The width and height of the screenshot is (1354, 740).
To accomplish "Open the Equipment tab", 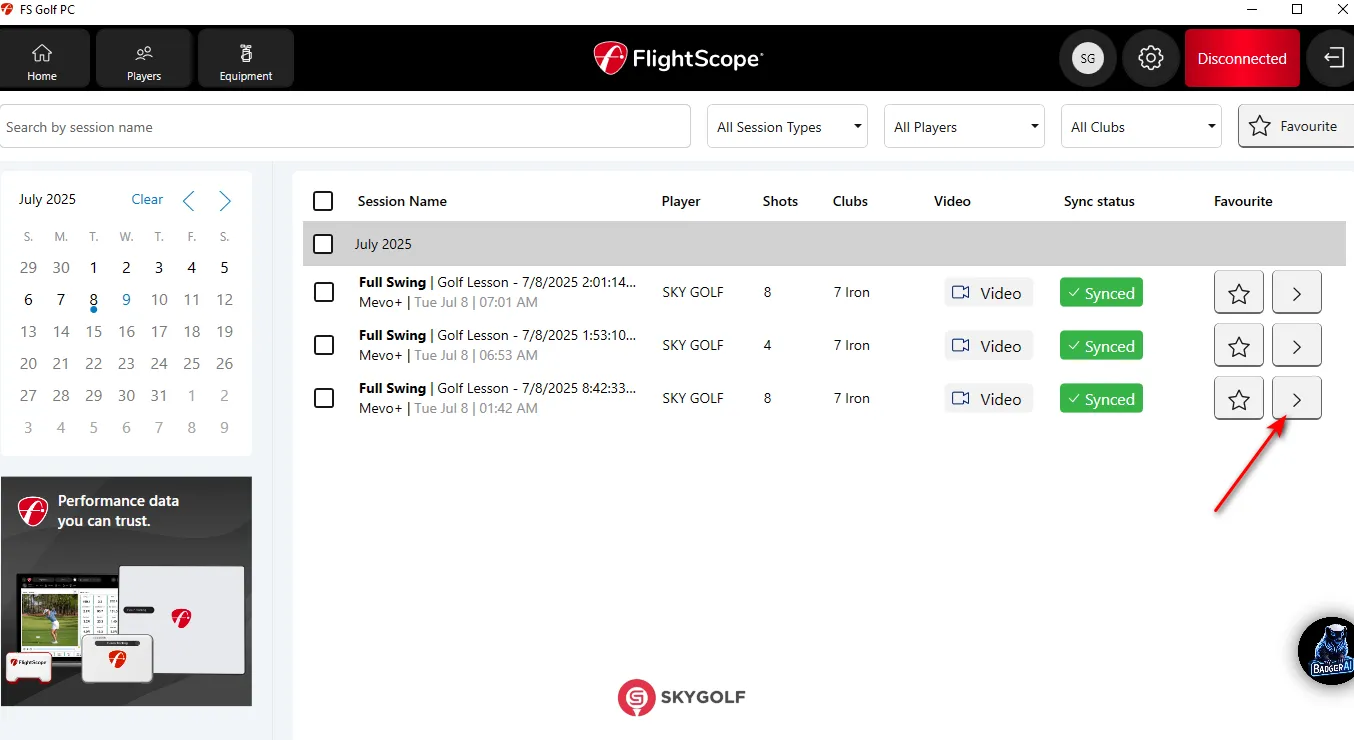I will [x=246, y=59].
